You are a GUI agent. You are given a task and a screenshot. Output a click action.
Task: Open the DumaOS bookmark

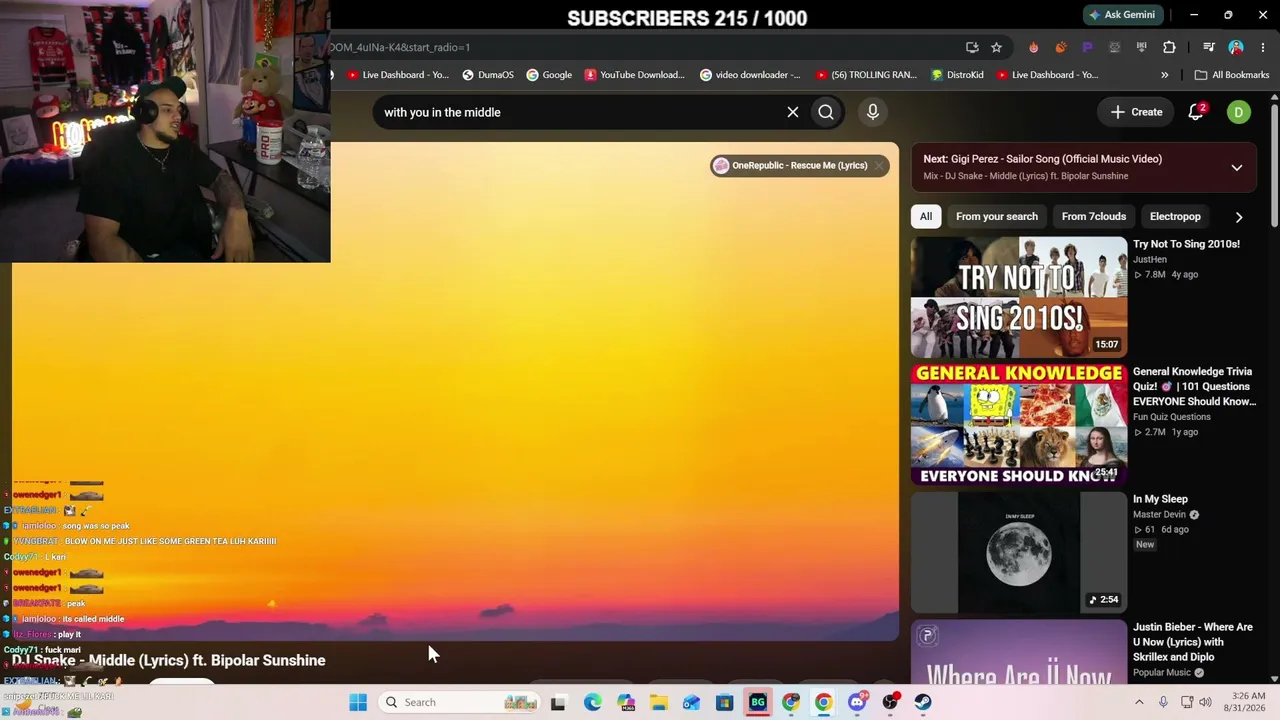pyautogui.click(x=488, y=75)
